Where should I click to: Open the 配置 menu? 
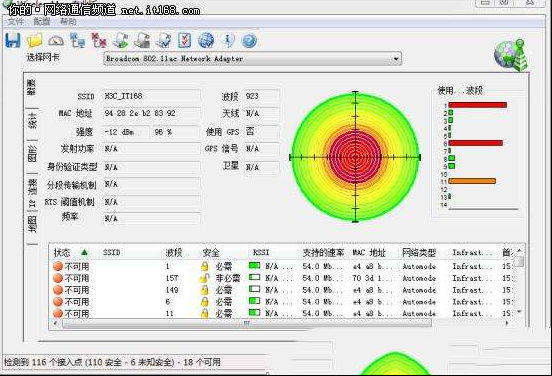pos(42,22)
